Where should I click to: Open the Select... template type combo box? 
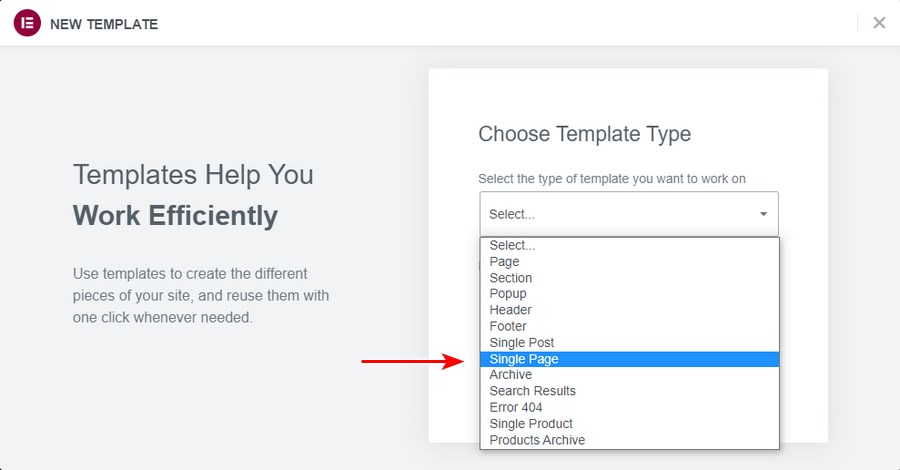pos(628,214)
